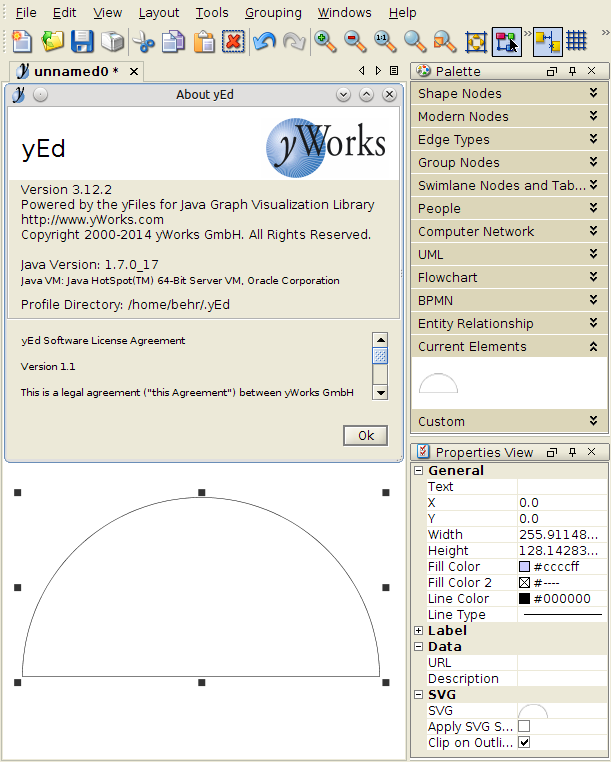Zoom to the selected elements

tap(445, 41)
